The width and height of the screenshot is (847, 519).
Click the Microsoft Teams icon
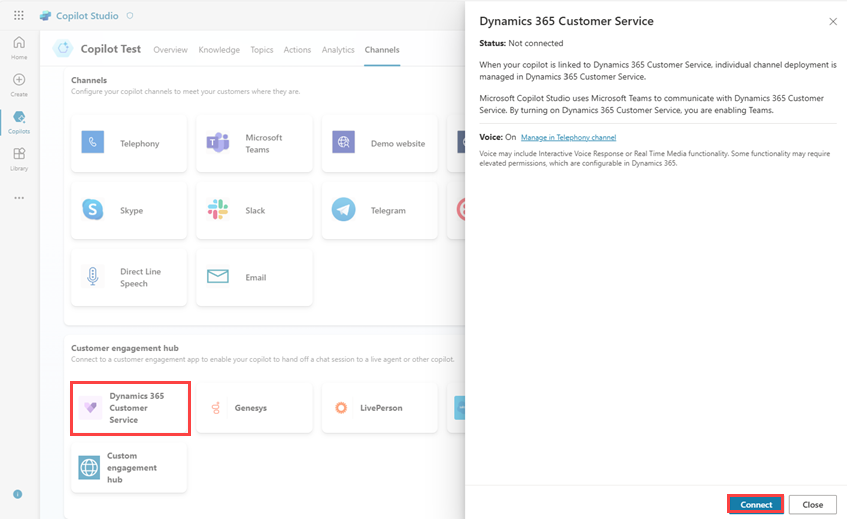tap(218, 142)
